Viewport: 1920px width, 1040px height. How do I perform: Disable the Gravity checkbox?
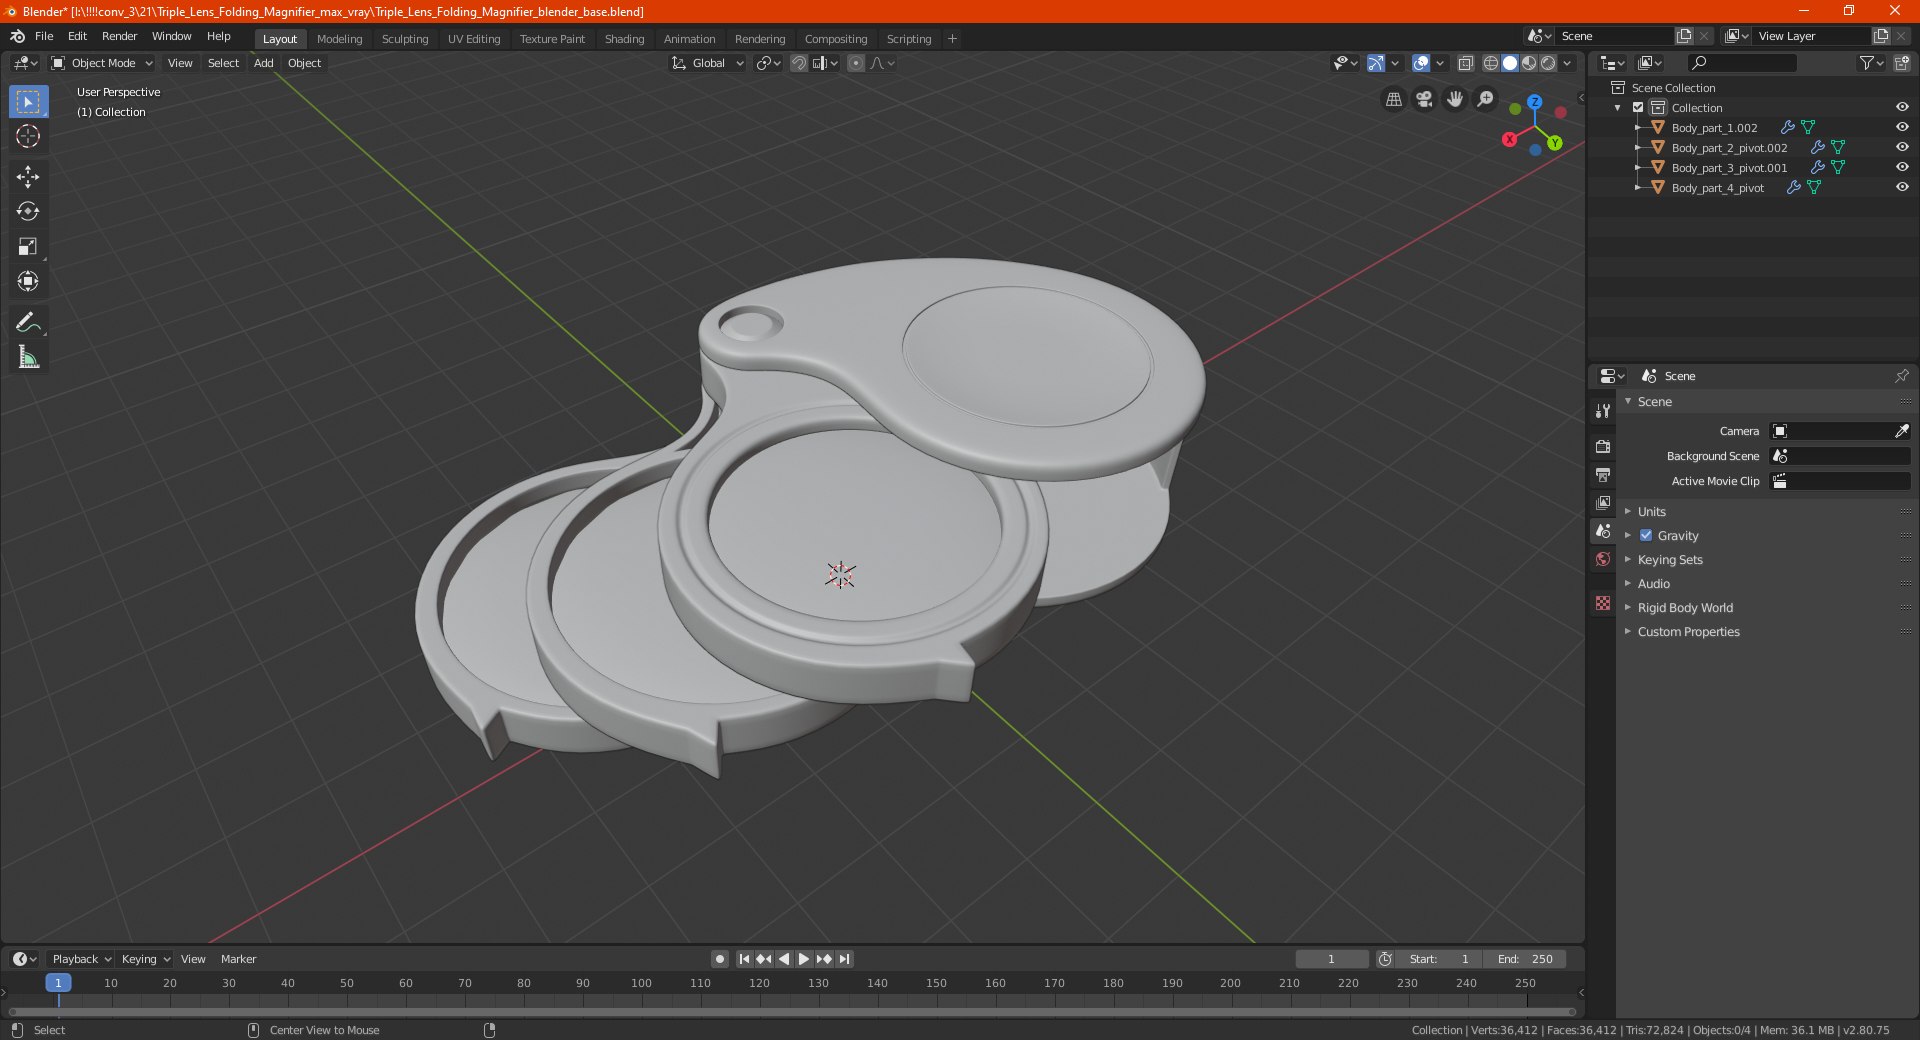click(1646, 535)
